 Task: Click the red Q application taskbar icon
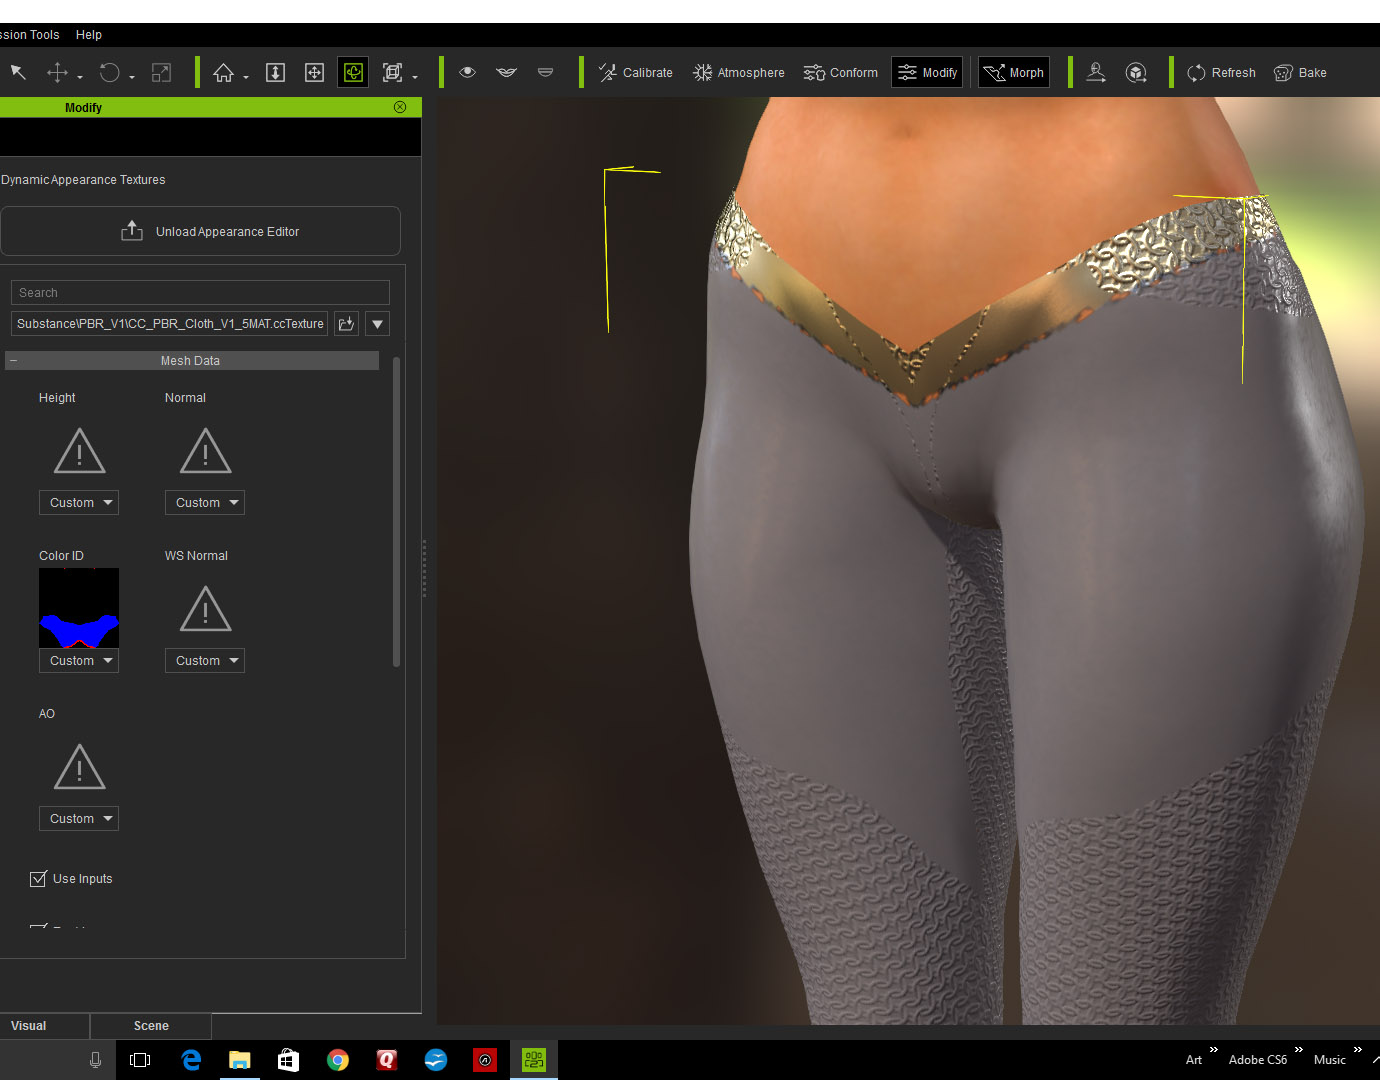click(x=387, y=1060)
